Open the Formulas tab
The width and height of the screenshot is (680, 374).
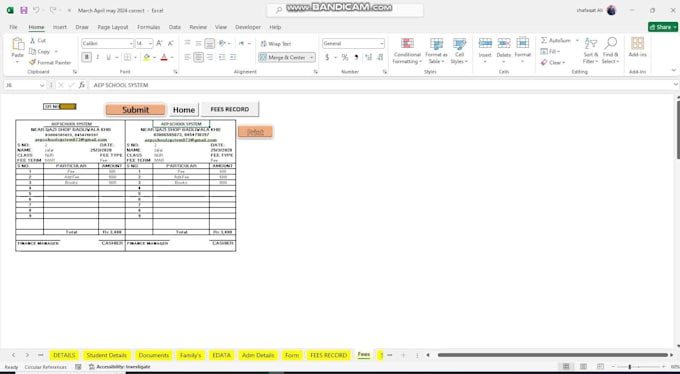tap(148, 27)
